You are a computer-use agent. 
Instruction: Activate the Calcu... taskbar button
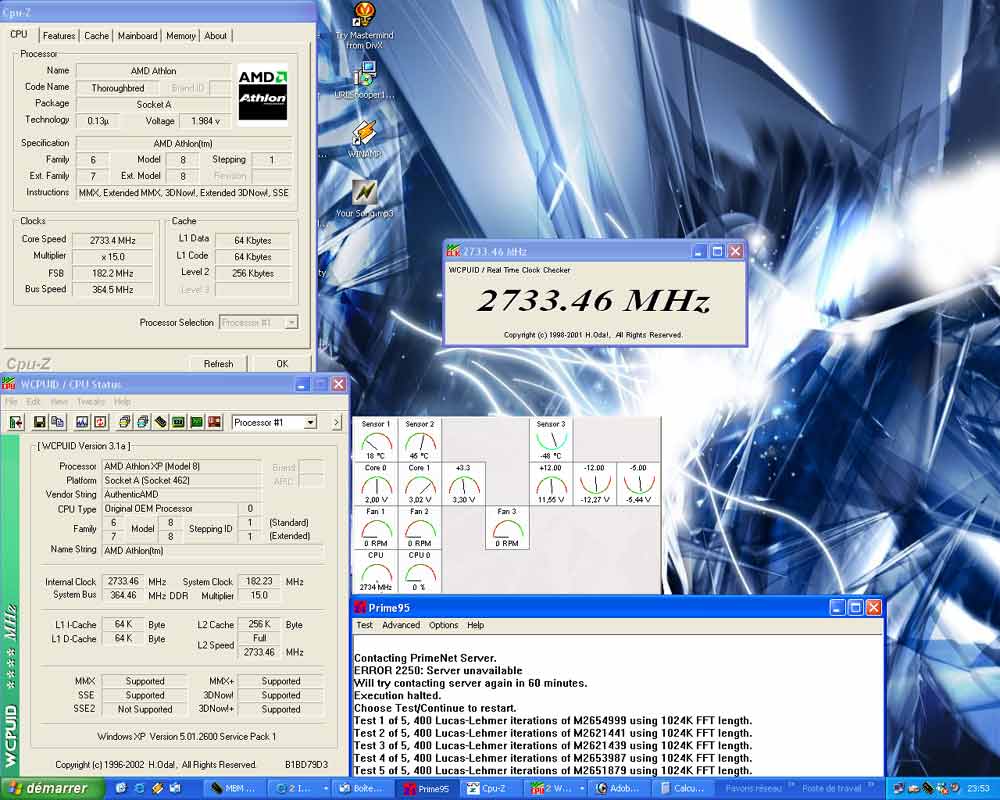682,789
